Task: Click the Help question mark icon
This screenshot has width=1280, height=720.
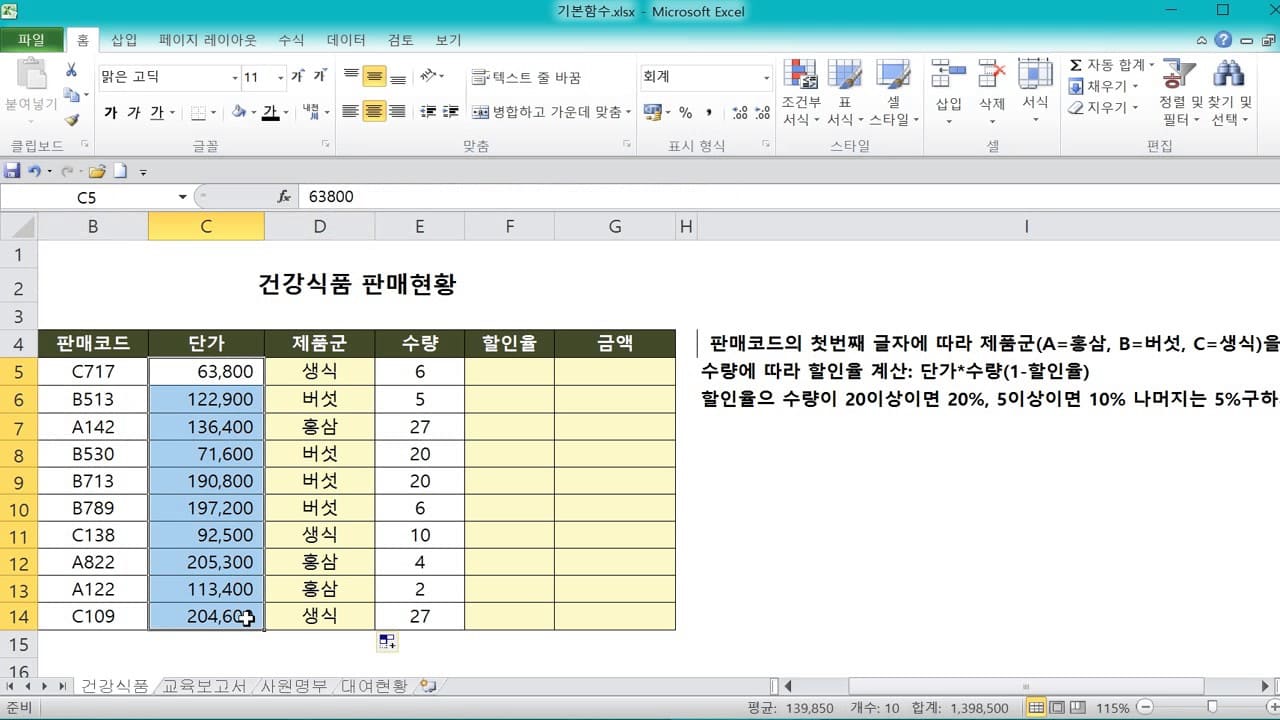Action: point(1223,40)
